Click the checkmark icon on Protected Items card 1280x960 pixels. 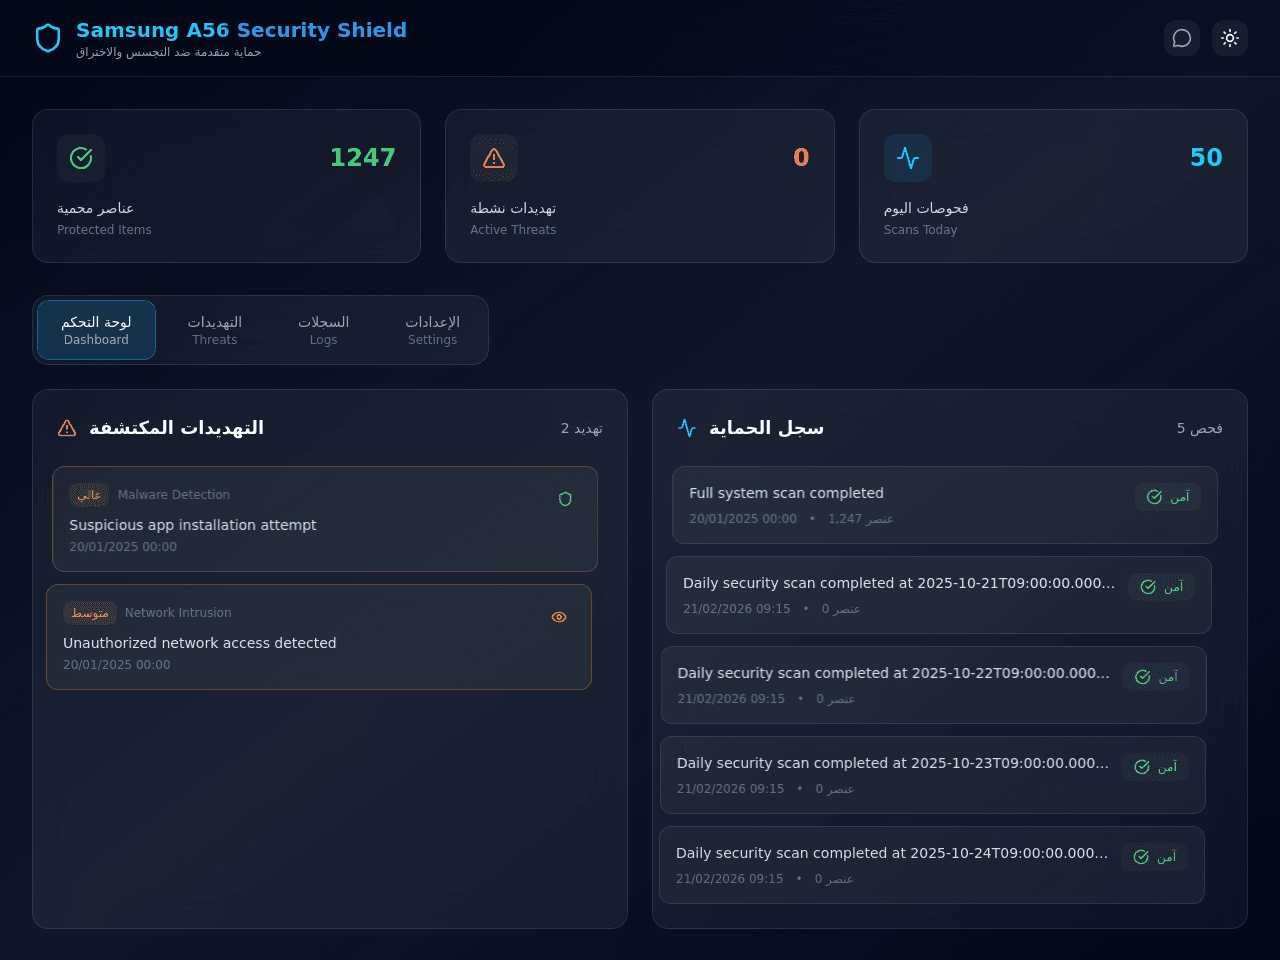tap(81, 158)
